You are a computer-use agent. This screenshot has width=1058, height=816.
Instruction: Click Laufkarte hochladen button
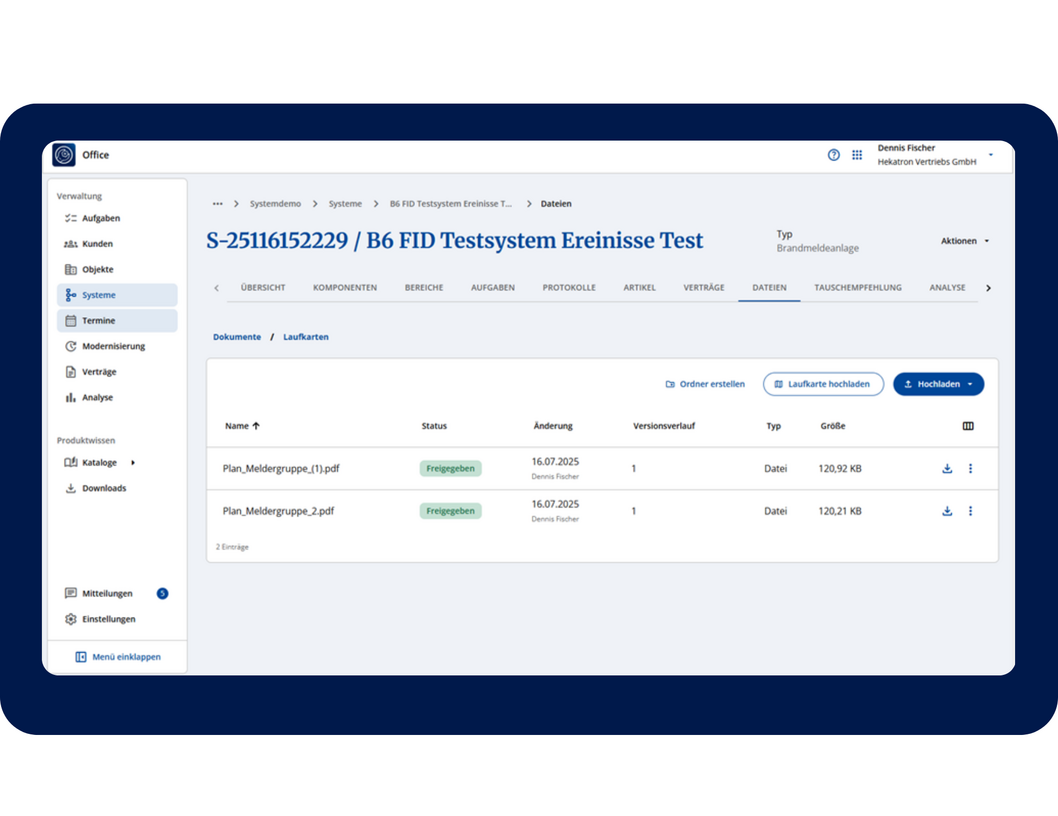click(822, 384)
